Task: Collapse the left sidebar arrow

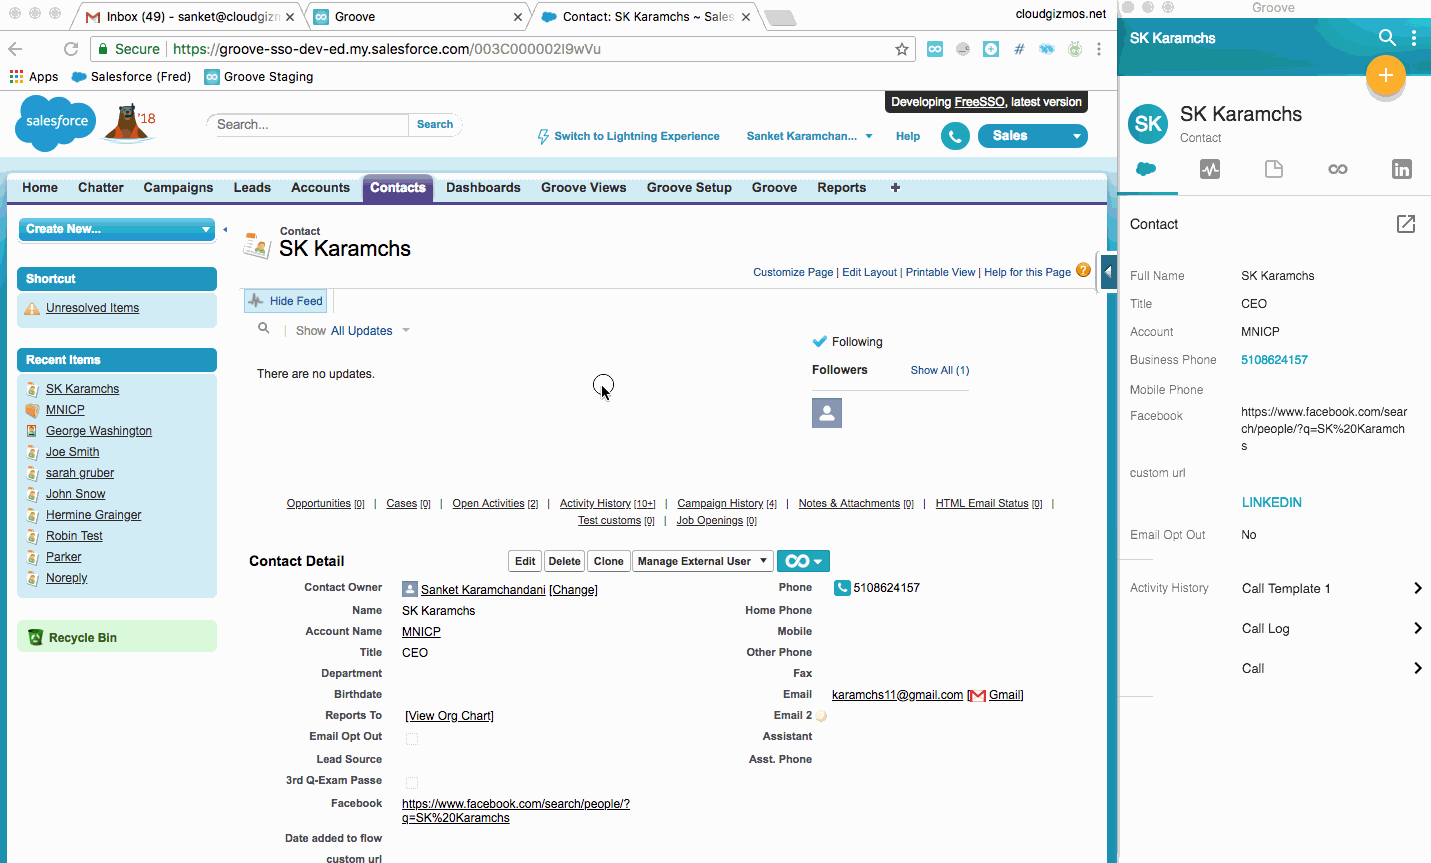Action: point(225,230)
